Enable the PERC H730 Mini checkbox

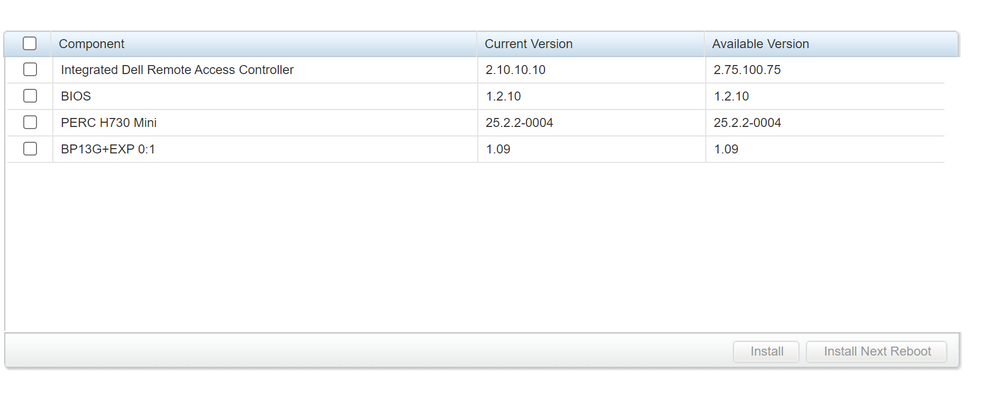click(x=29, y=122)
